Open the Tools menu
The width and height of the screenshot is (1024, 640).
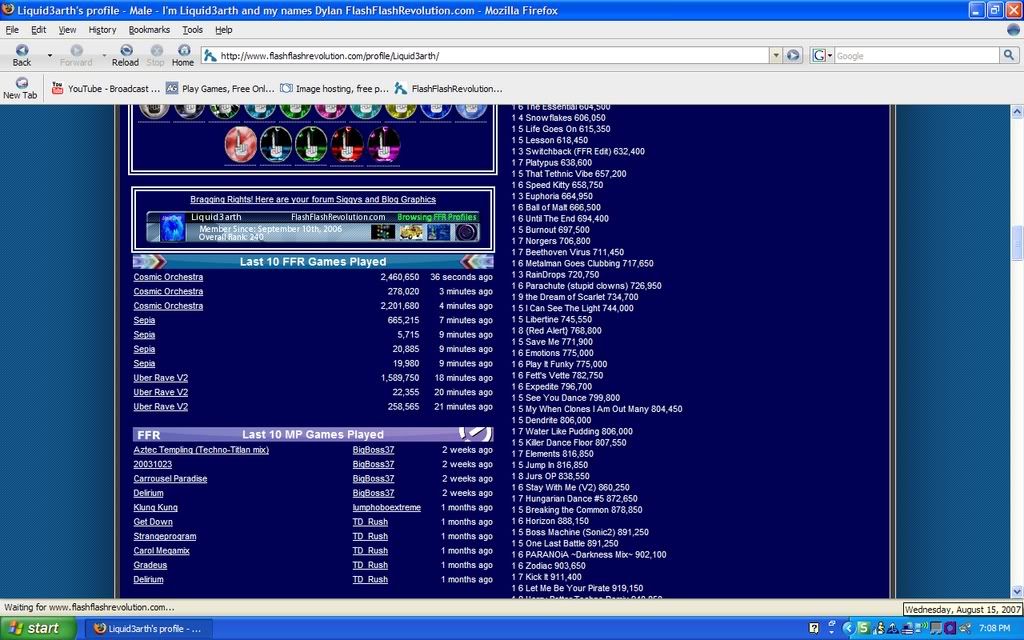tap(192, 30)
